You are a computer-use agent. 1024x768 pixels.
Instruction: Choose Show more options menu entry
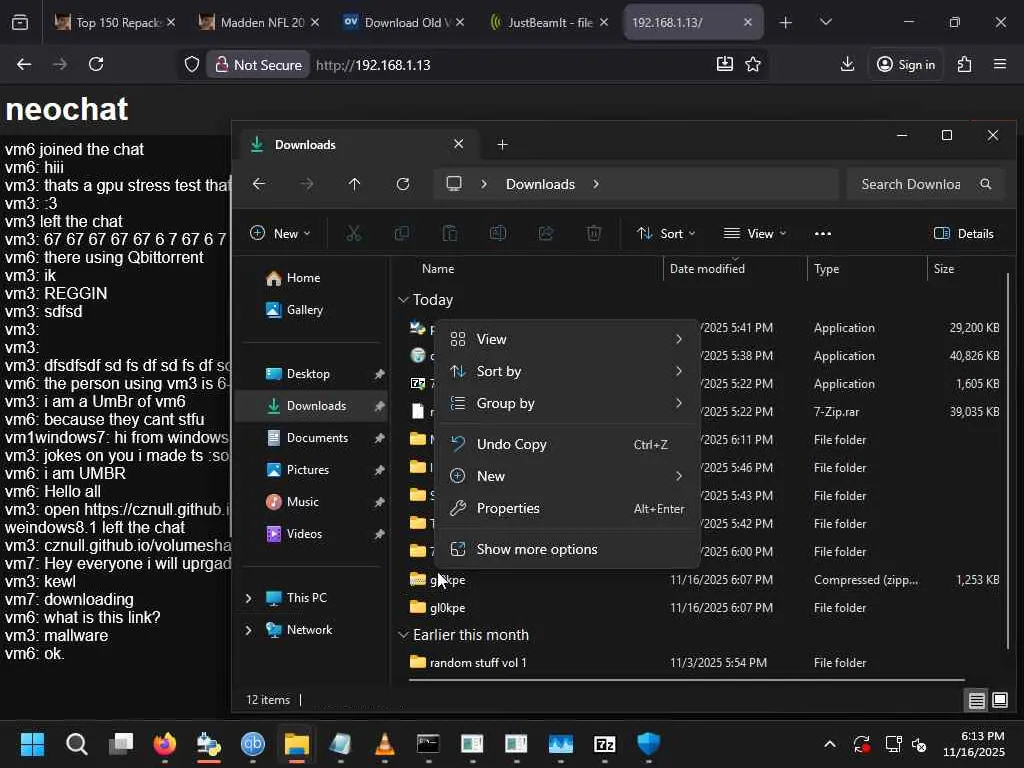click(x=536, y=549)
